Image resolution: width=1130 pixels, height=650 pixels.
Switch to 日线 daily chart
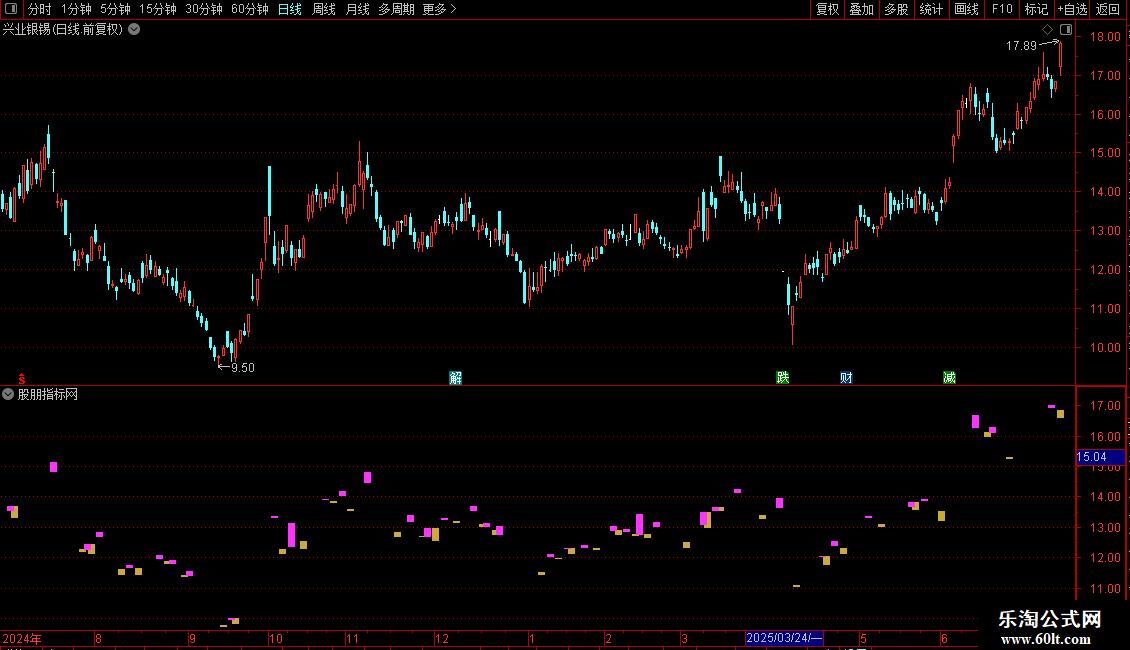(290, 9)
